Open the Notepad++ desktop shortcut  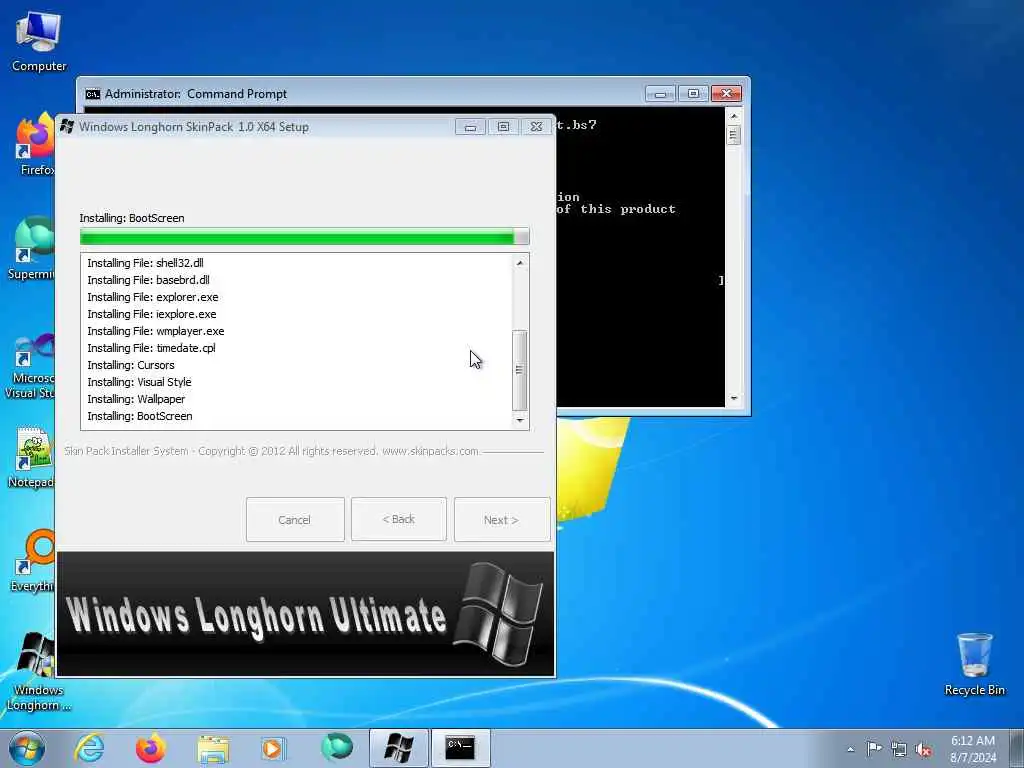[x=31, y=458]
